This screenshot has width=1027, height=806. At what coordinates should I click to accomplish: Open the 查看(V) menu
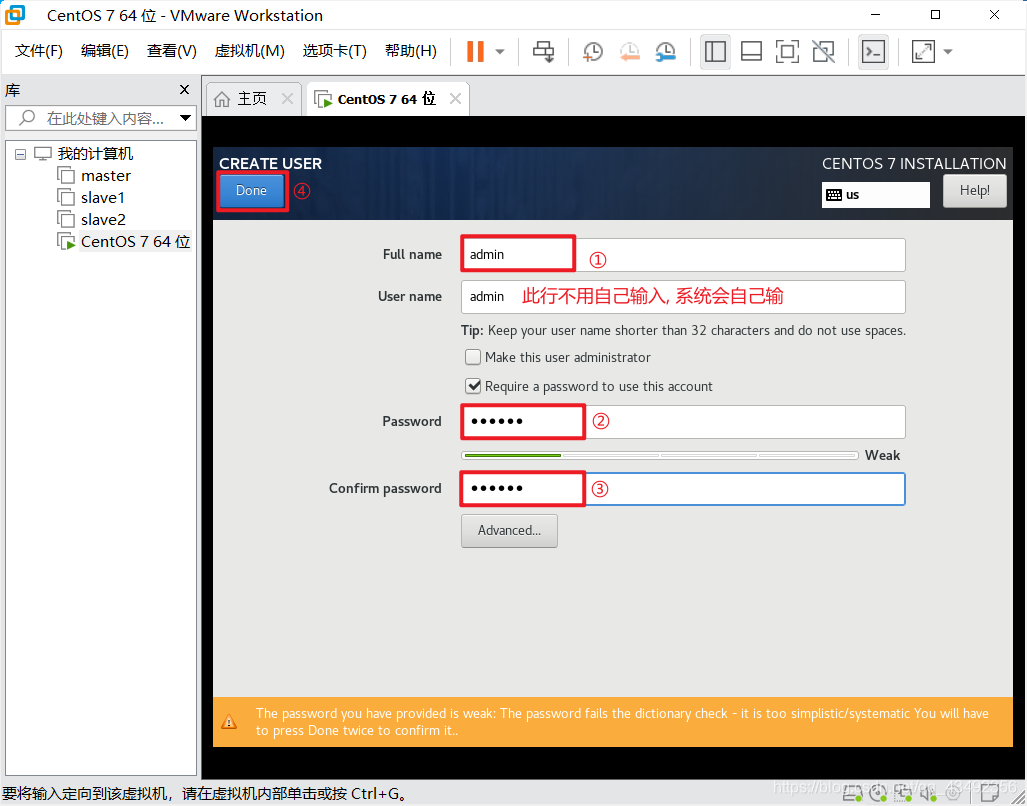pyautogui.click(x=172, y=51)
